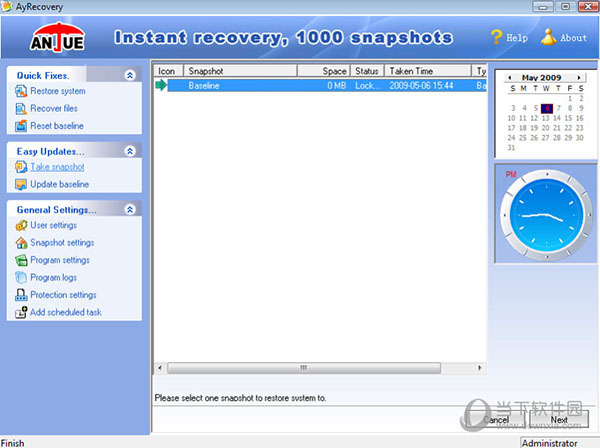This screenshot has width=600, height=448.
Task: Sort by Status column header
Action: 367,71
